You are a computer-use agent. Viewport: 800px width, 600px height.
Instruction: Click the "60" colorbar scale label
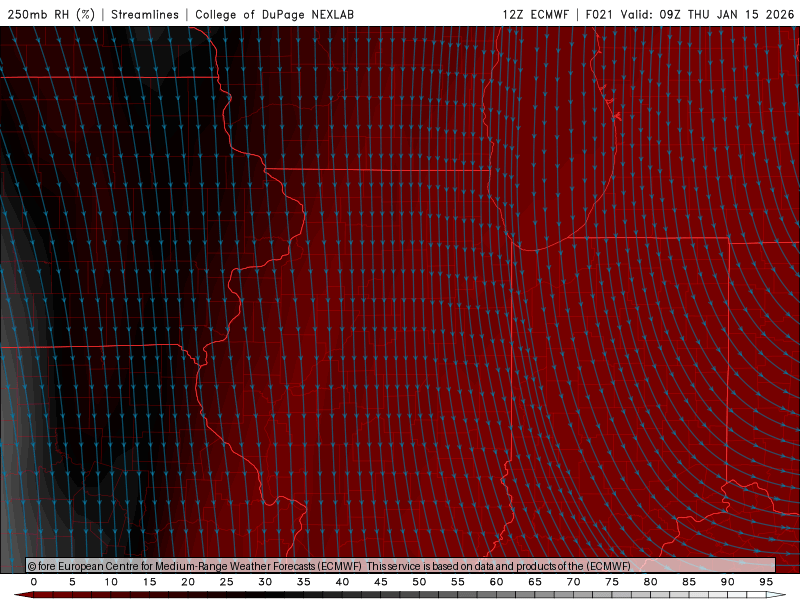click(x=496, y=582)
